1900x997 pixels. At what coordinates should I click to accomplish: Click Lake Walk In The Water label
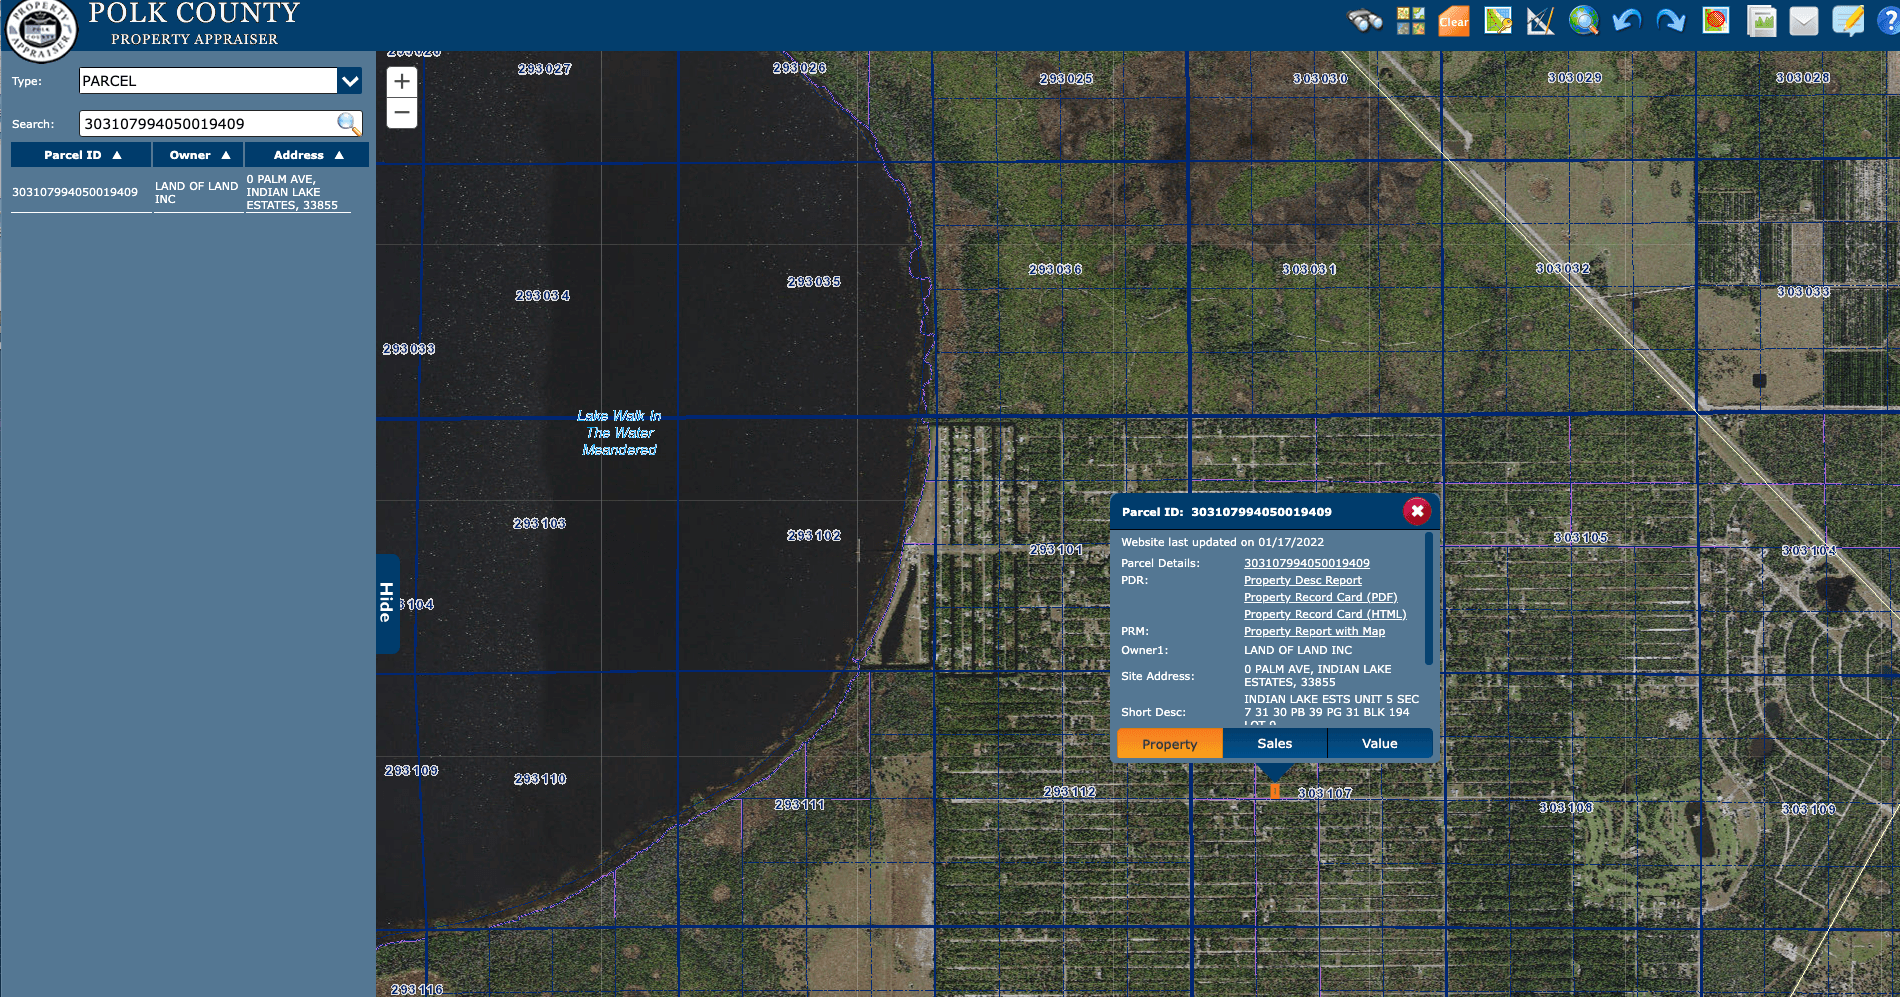pyautogui.click(x=619, y=433)
